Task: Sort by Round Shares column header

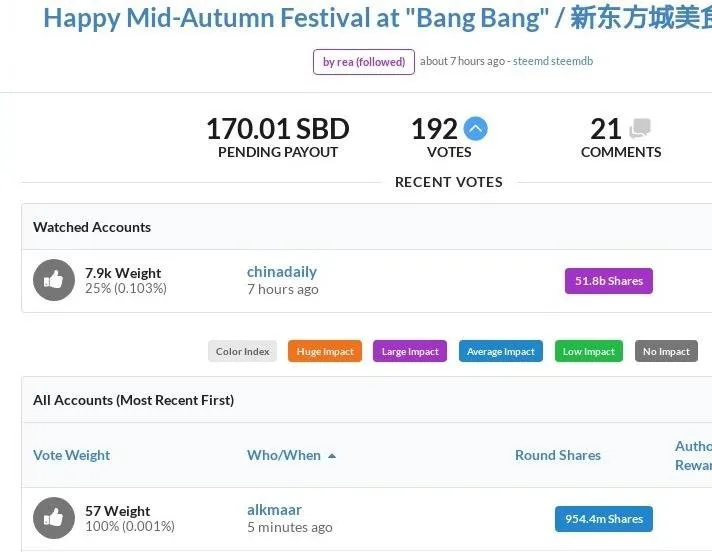Action: coord(558,455)
